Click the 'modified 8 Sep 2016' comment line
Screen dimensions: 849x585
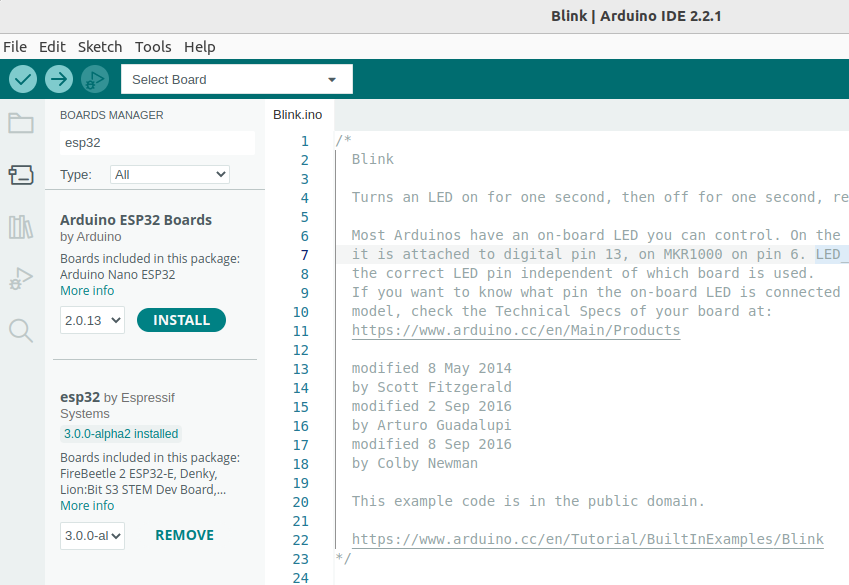point(432,445)
